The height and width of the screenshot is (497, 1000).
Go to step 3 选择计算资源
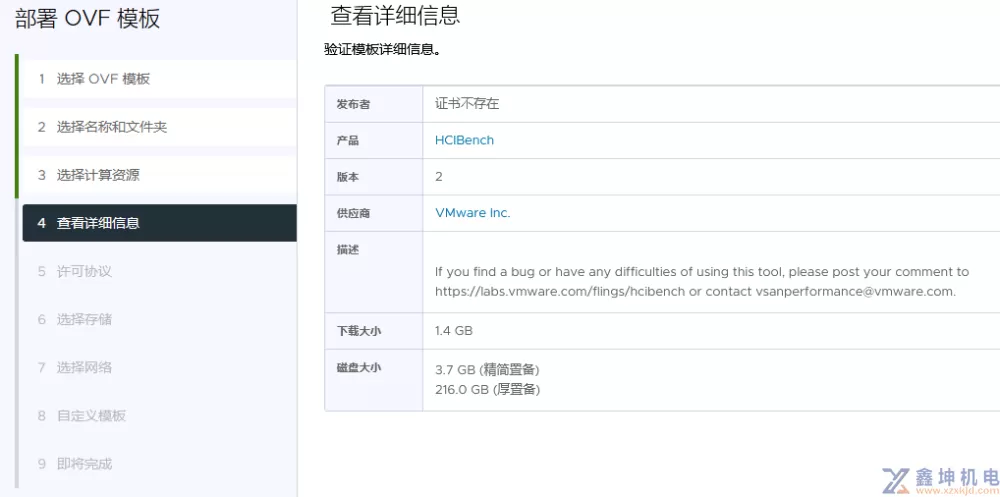(159, 175)
